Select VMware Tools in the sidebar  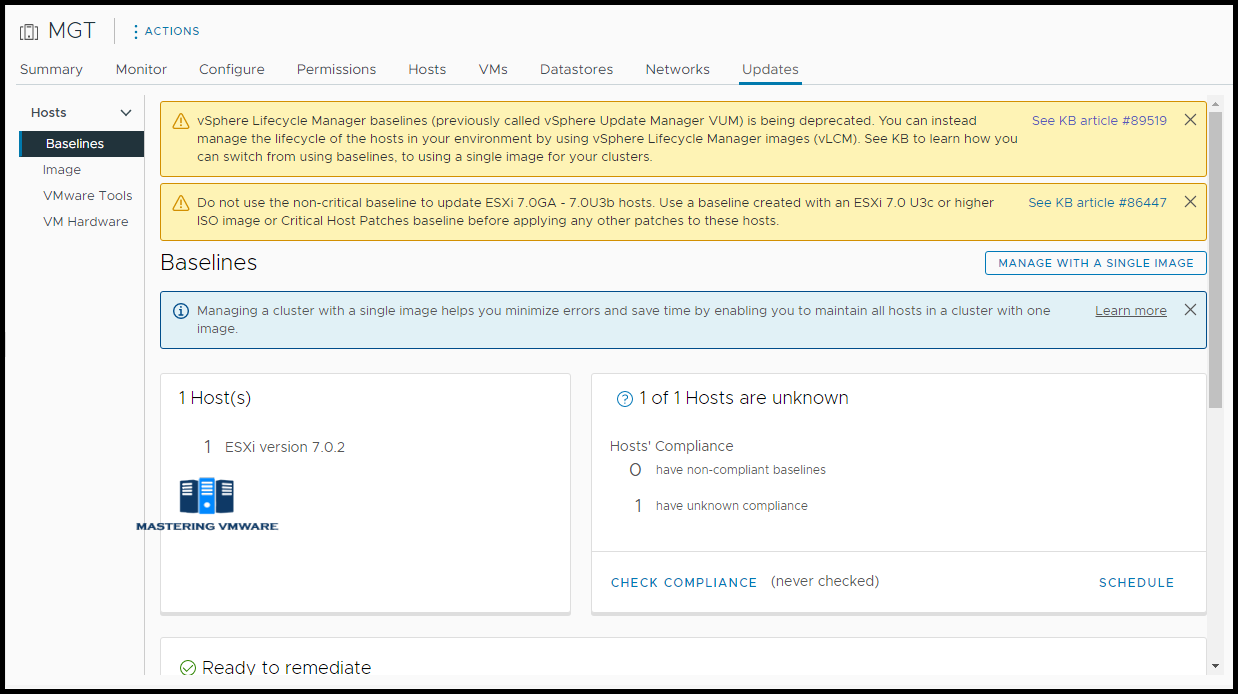pos(88,196)
